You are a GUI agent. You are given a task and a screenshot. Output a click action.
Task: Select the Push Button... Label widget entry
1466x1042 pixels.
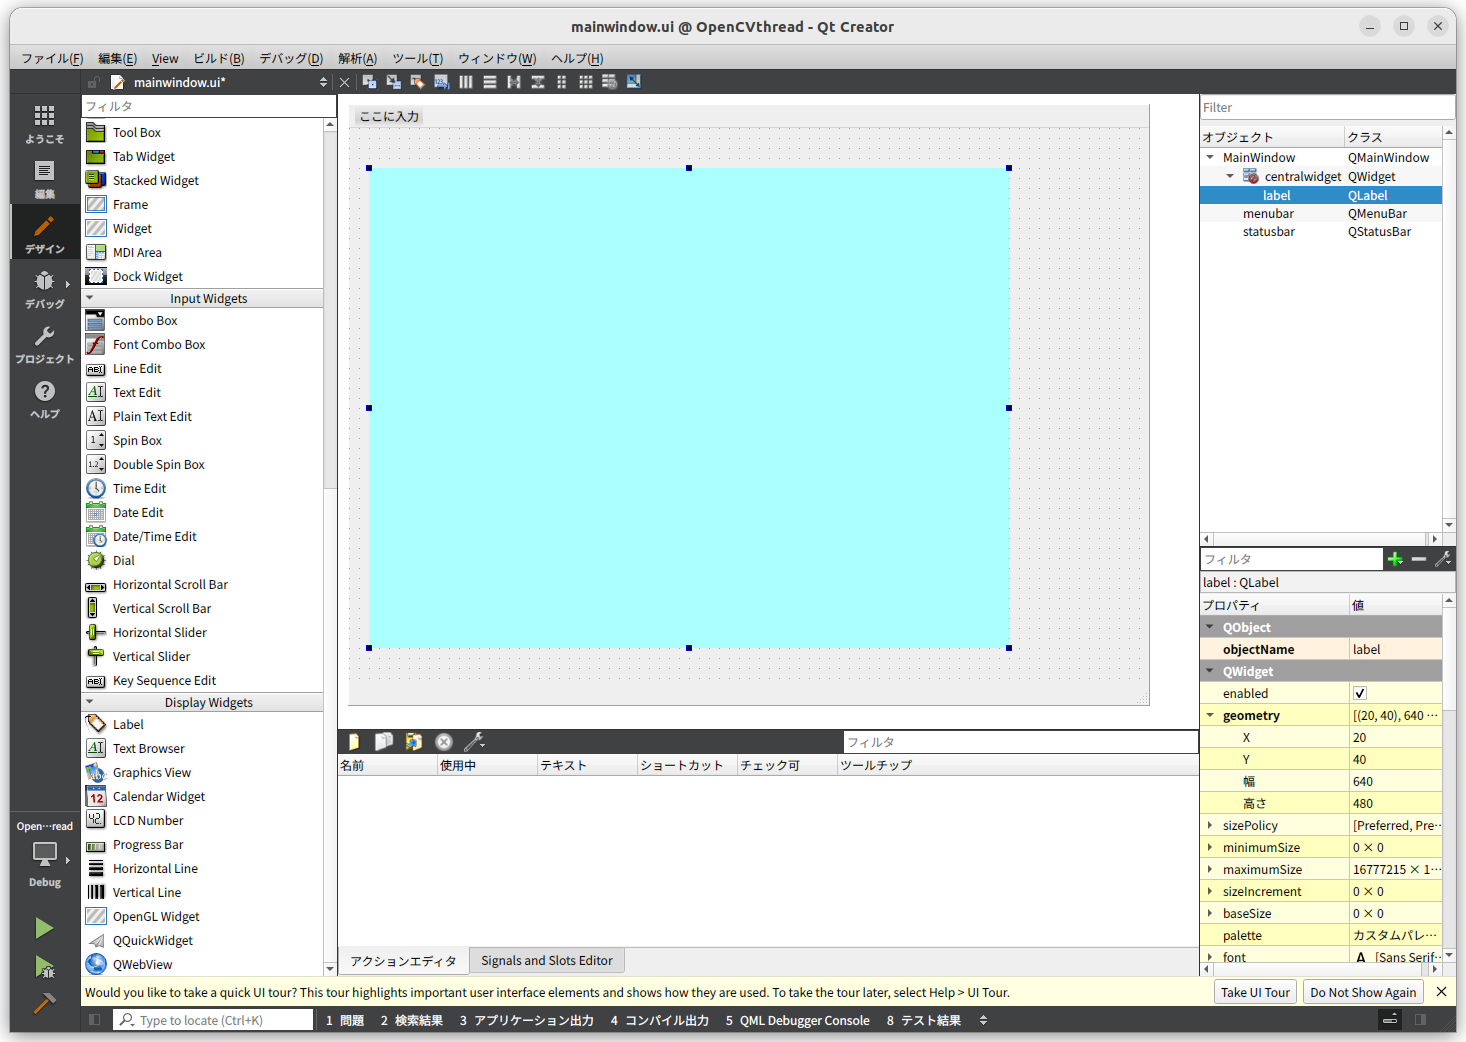pos(128,723)
